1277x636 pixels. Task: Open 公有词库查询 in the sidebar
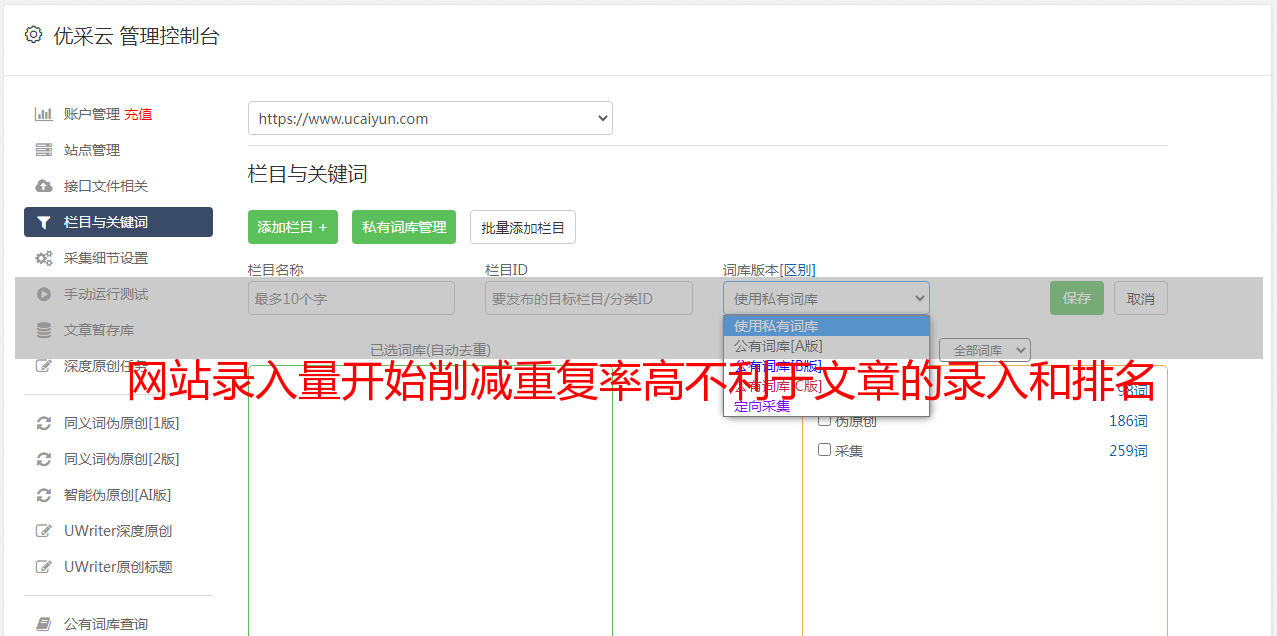106,624
